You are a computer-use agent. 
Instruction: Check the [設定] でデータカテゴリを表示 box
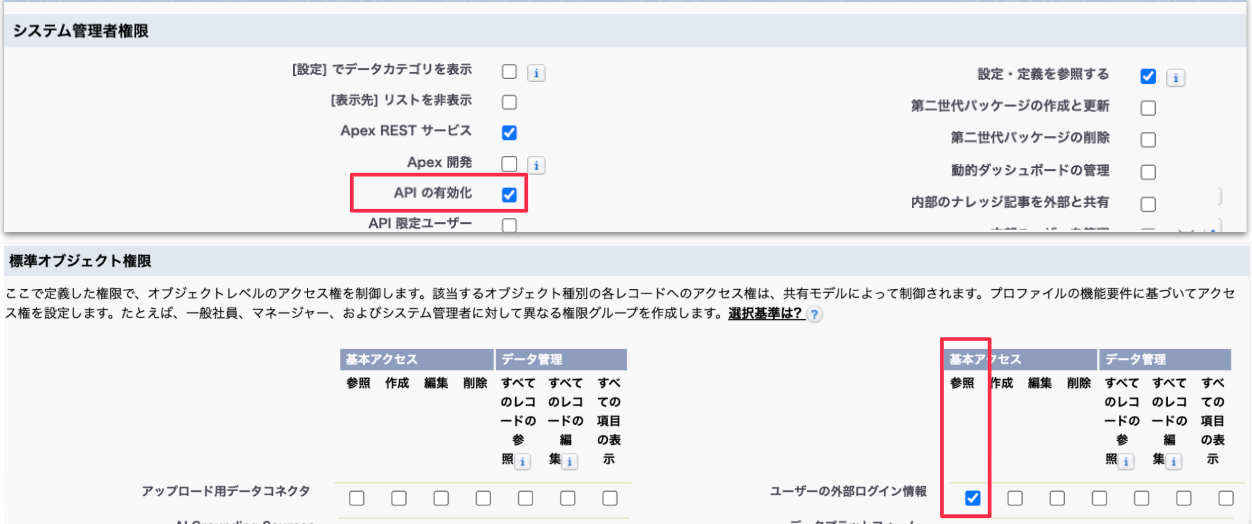(509, 72)
